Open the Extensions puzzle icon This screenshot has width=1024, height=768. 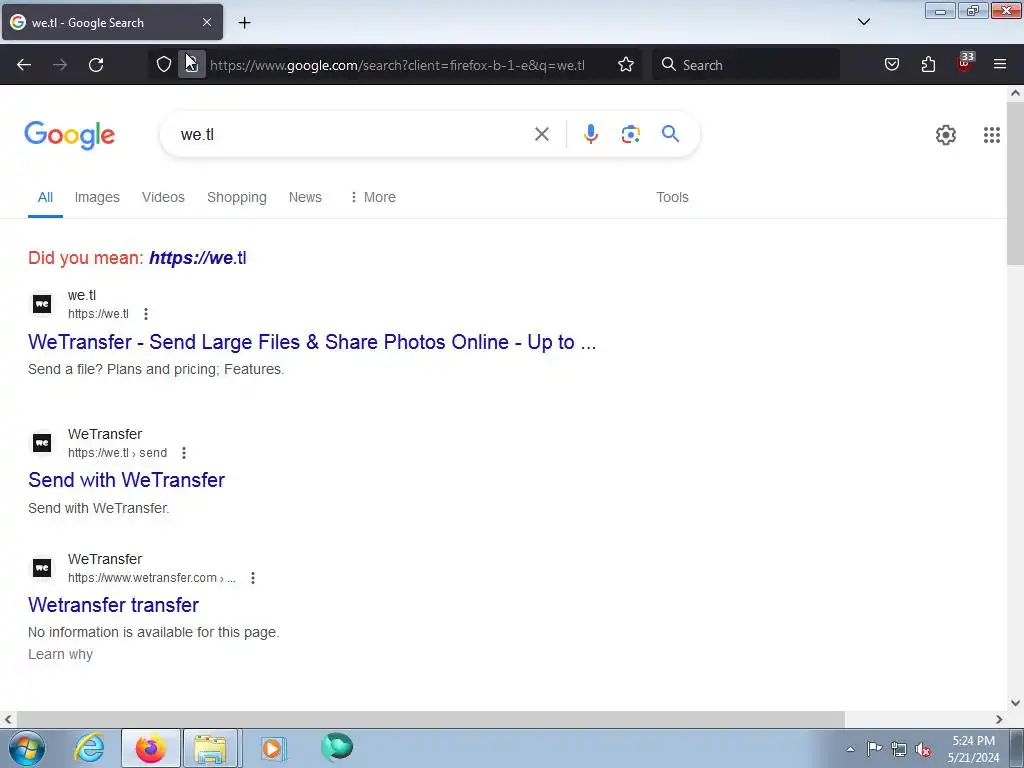[928, 64]
